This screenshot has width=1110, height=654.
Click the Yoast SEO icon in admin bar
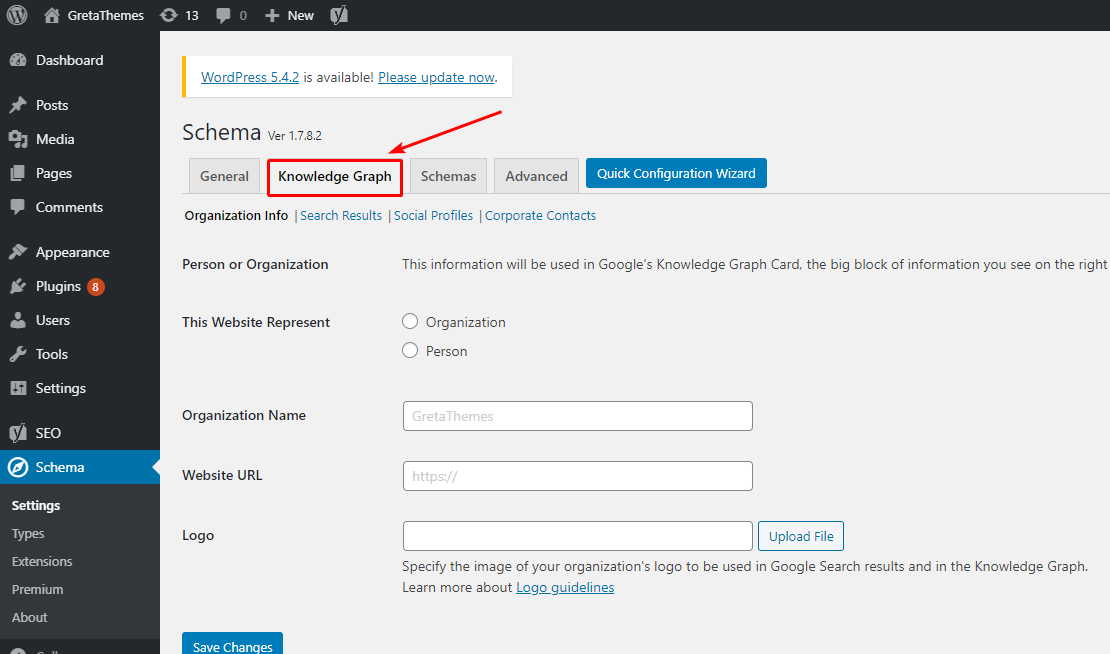340,15
